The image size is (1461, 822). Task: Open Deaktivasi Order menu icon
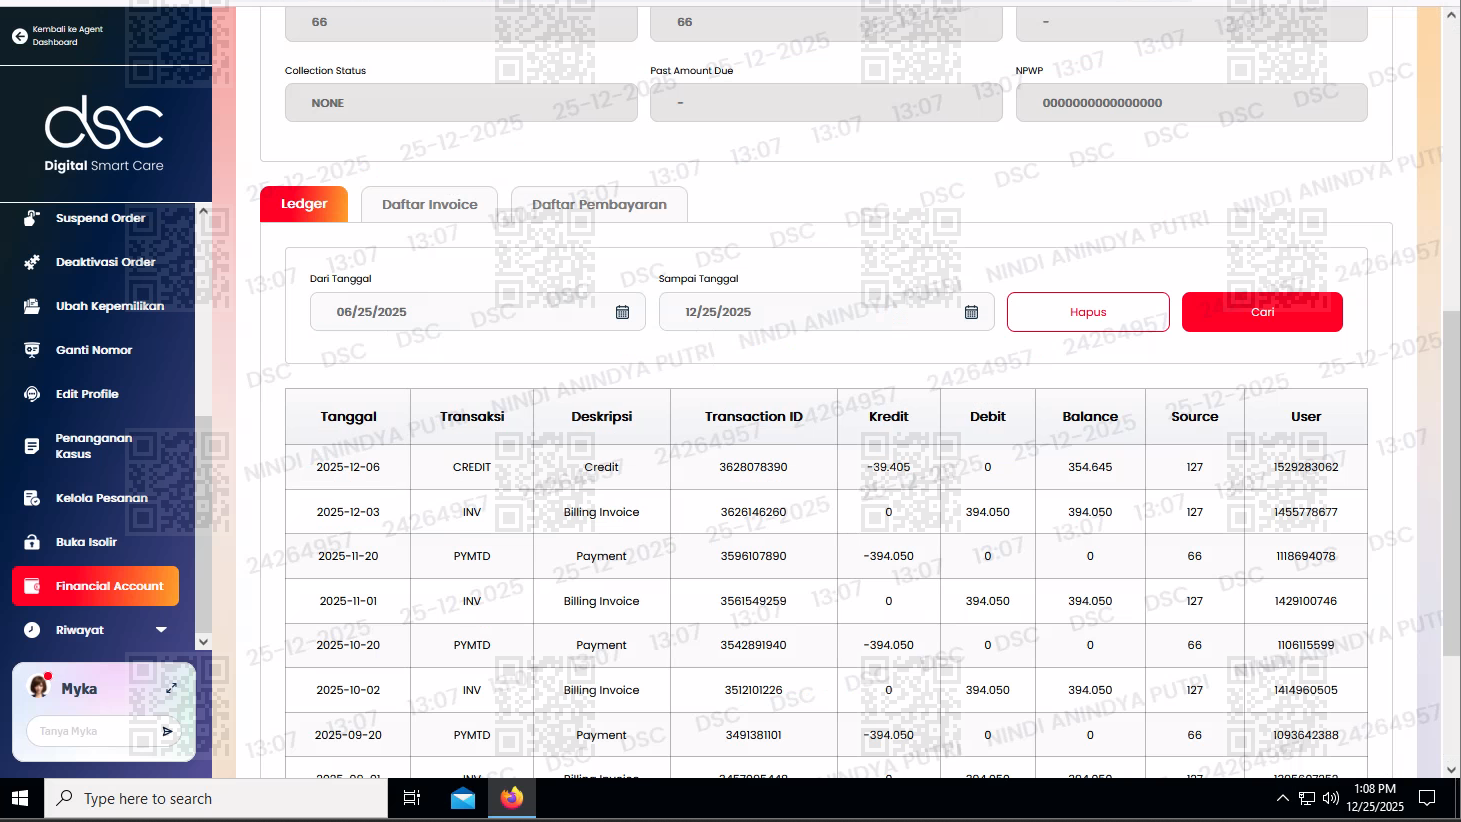pos(32,262)
